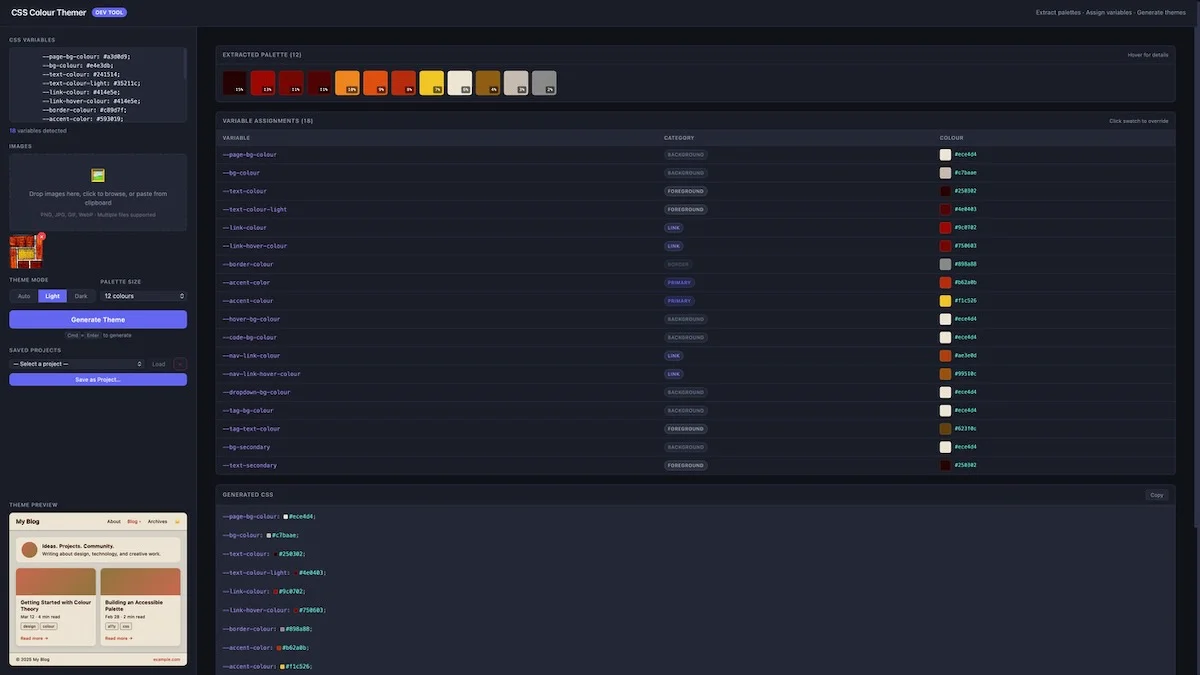Image resolution: width=1200 pixels, height=675 pixels.
Task: Click the BACKGROUND badge for --page-bg-colour
Action: 685,155
